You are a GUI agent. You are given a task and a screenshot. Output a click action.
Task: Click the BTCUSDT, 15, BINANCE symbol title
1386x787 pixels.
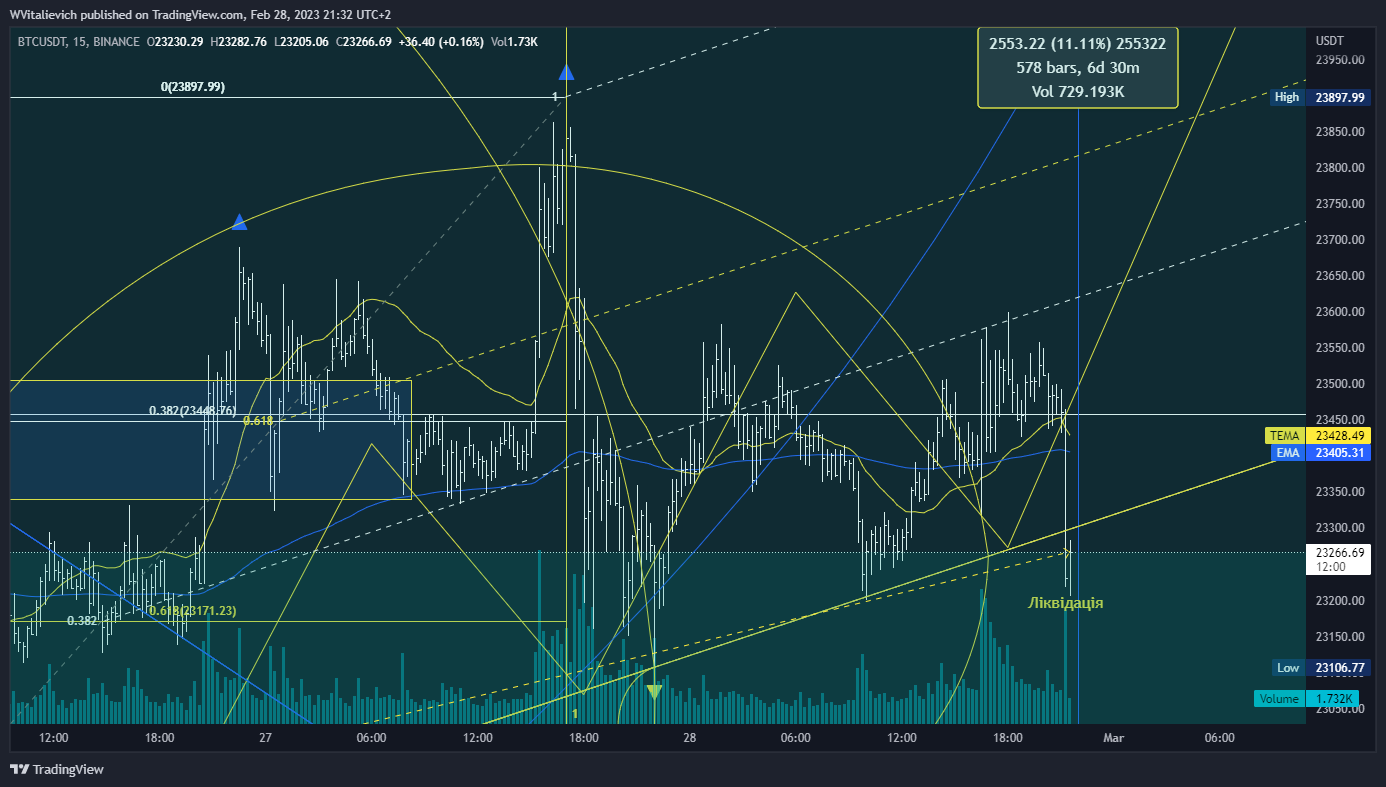tap(78, 42)
